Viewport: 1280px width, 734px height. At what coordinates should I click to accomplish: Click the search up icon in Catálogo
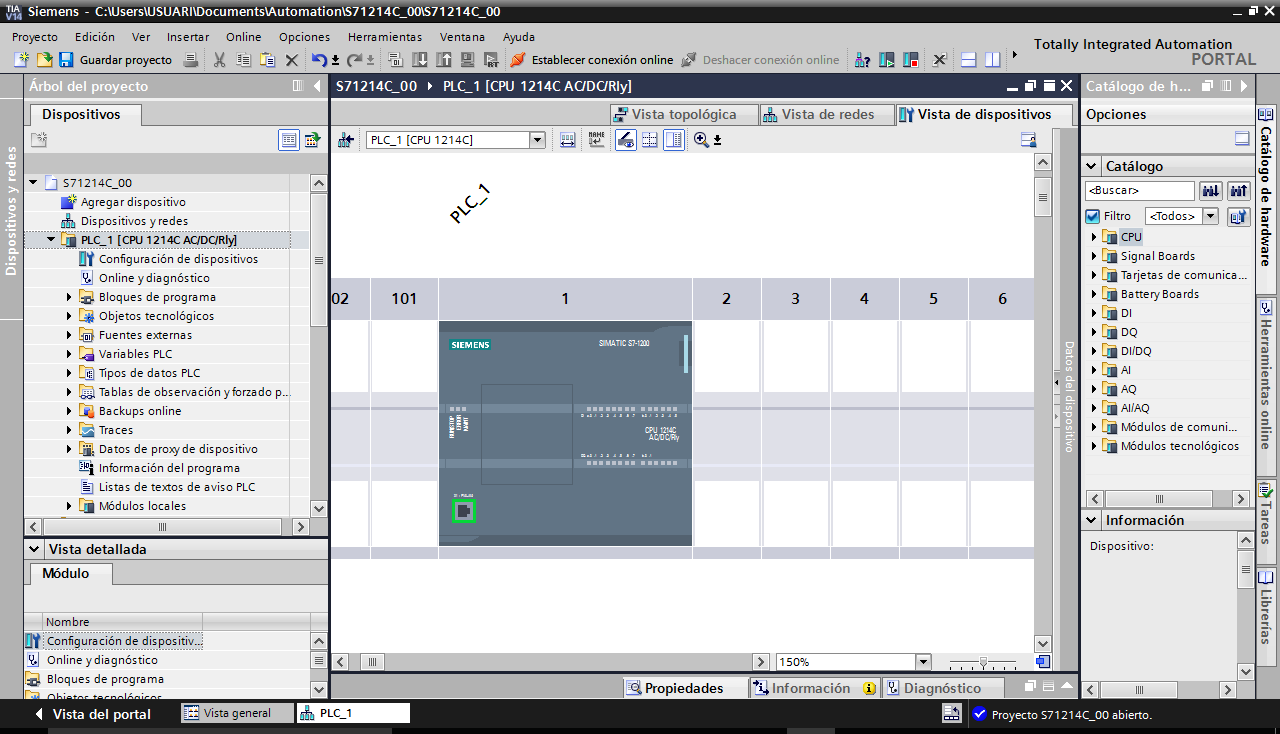(1239, 190)
